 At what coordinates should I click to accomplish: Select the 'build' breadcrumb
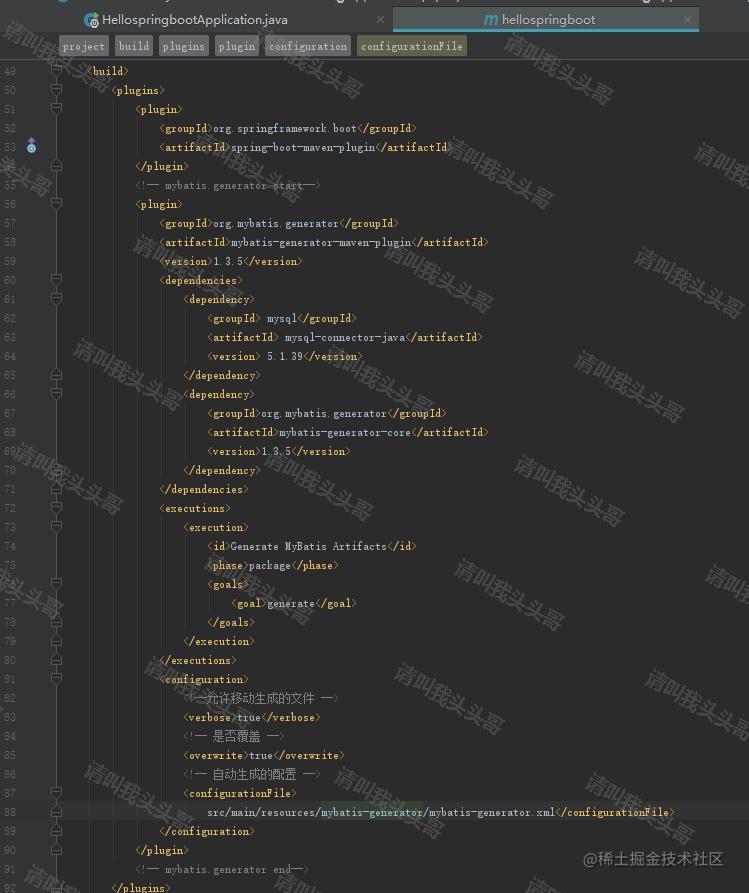134,46
